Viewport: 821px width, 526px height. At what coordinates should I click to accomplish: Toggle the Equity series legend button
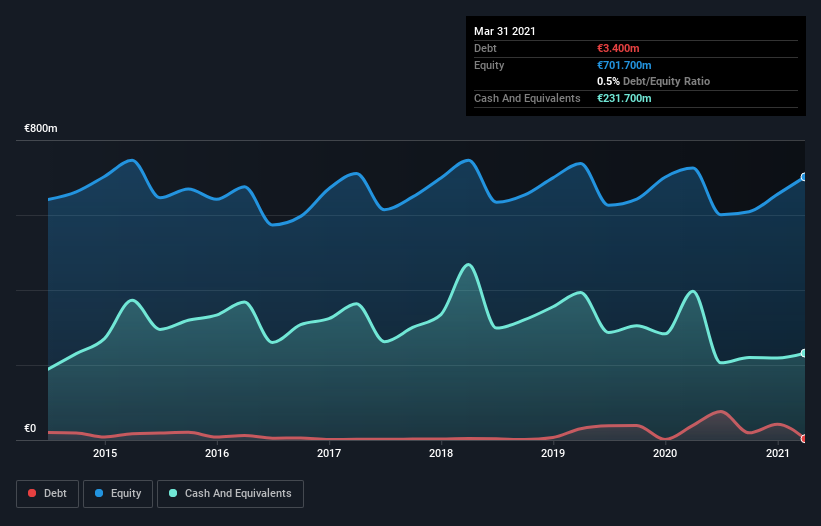(118, 494)
